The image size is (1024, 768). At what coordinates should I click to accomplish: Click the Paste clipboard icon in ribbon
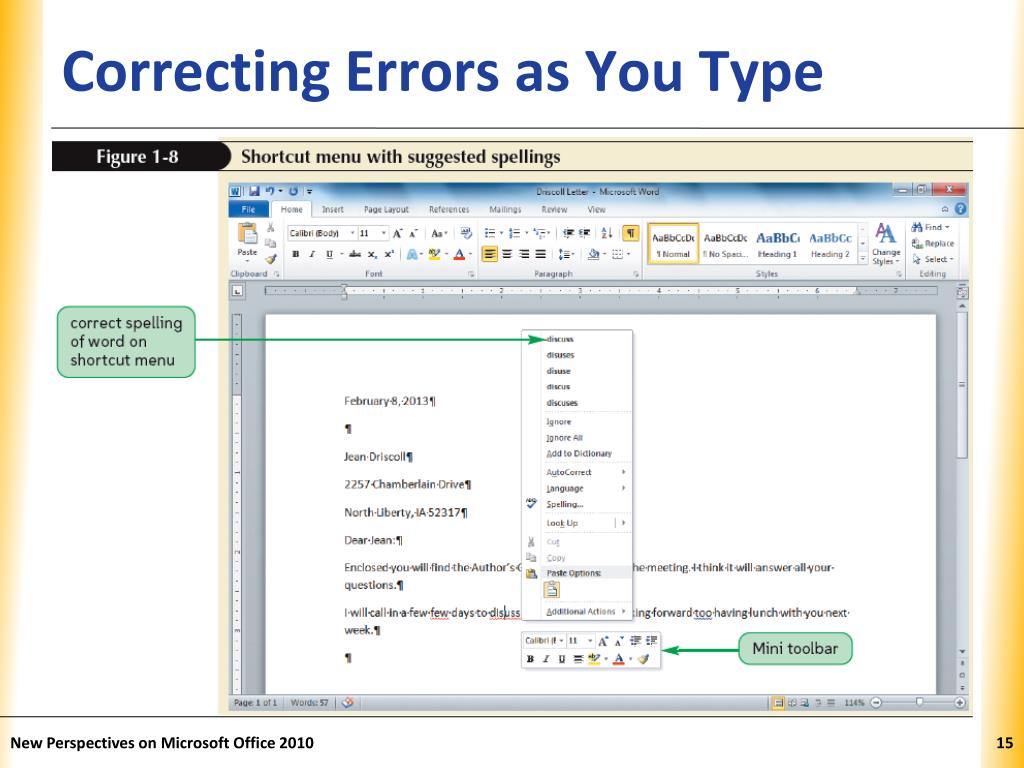coord(248,233)
